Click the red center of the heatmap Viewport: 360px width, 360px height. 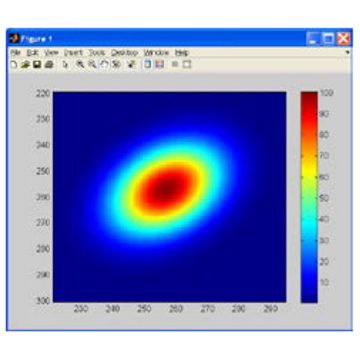pyautogui.click(x=167, y=189)
